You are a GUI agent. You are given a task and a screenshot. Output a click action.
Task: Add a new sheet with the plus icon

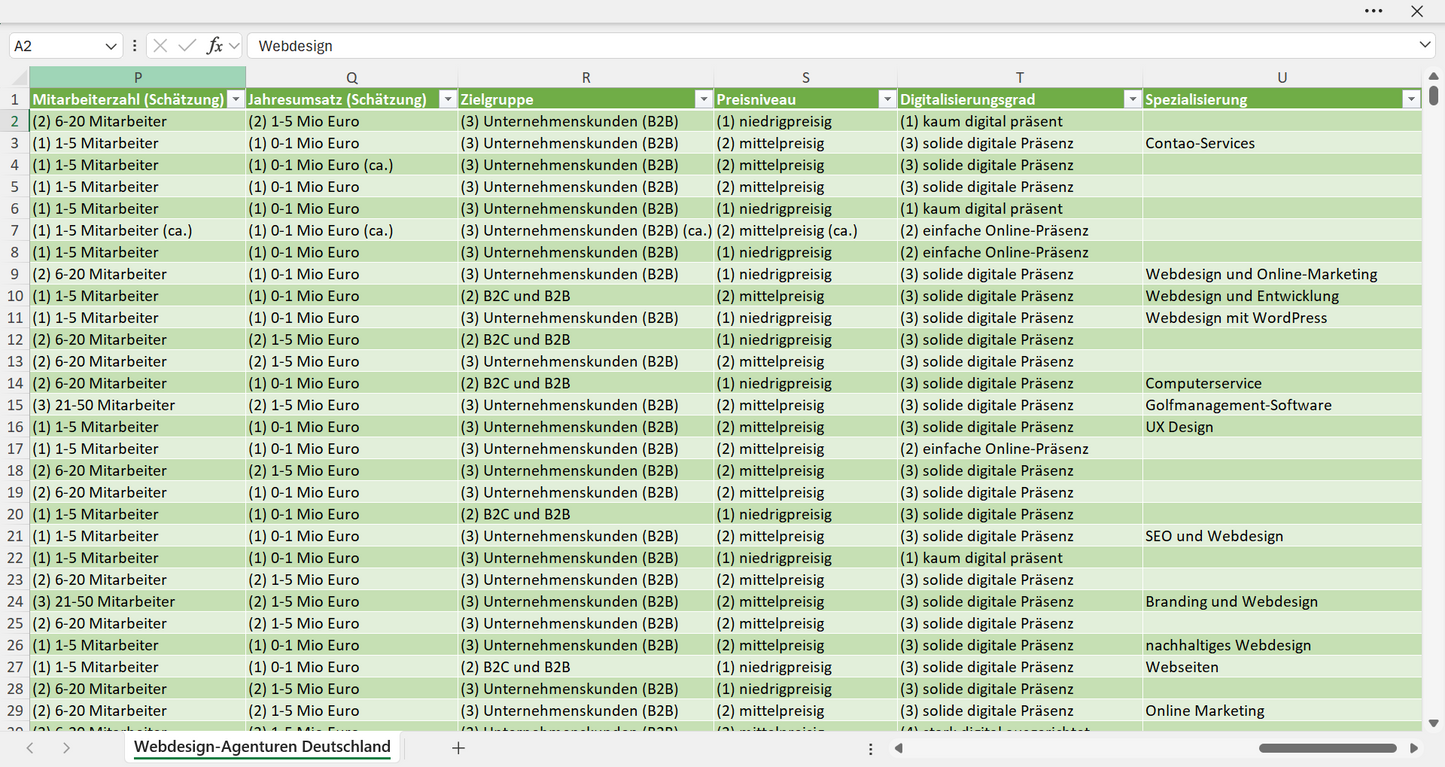[458, 748]
